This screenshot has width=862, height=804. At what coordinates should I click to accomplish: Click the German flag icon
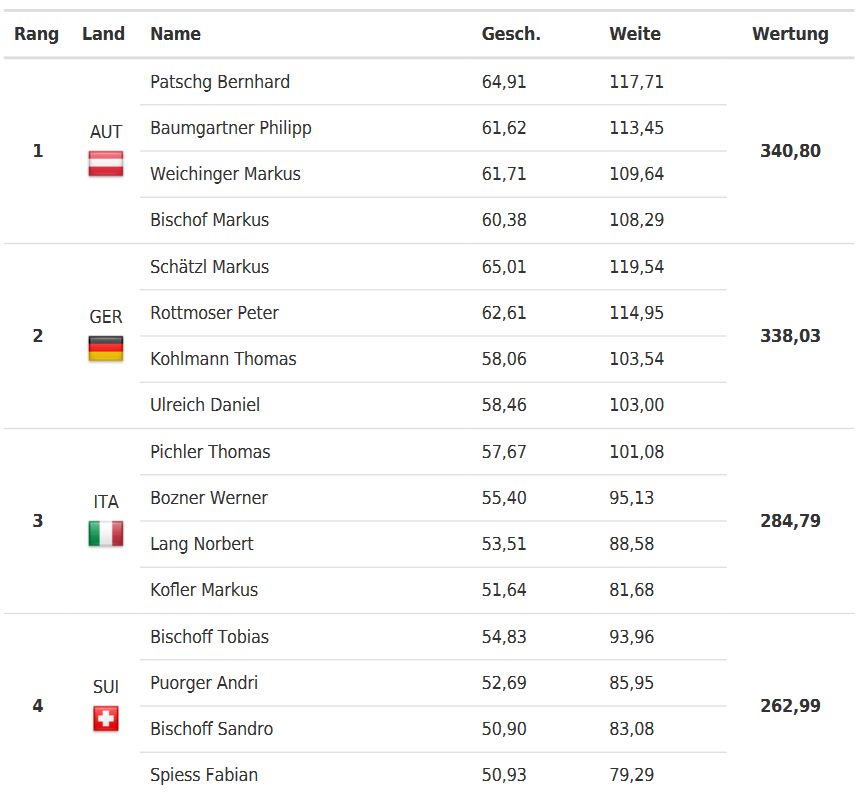coord(106,349)
